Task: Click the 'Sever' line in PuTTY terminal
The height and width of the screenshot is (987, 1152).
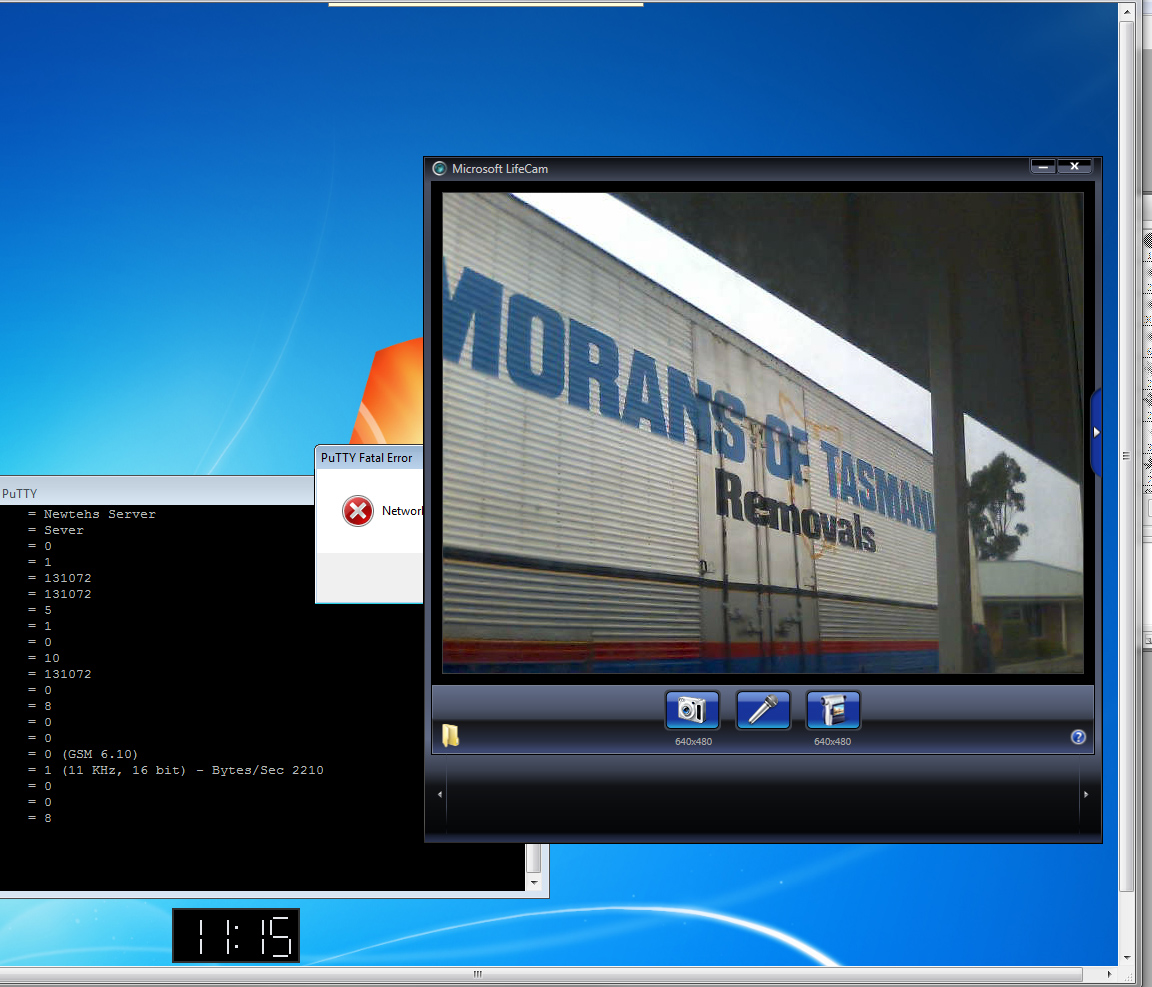Action: [x=56, y=531]
